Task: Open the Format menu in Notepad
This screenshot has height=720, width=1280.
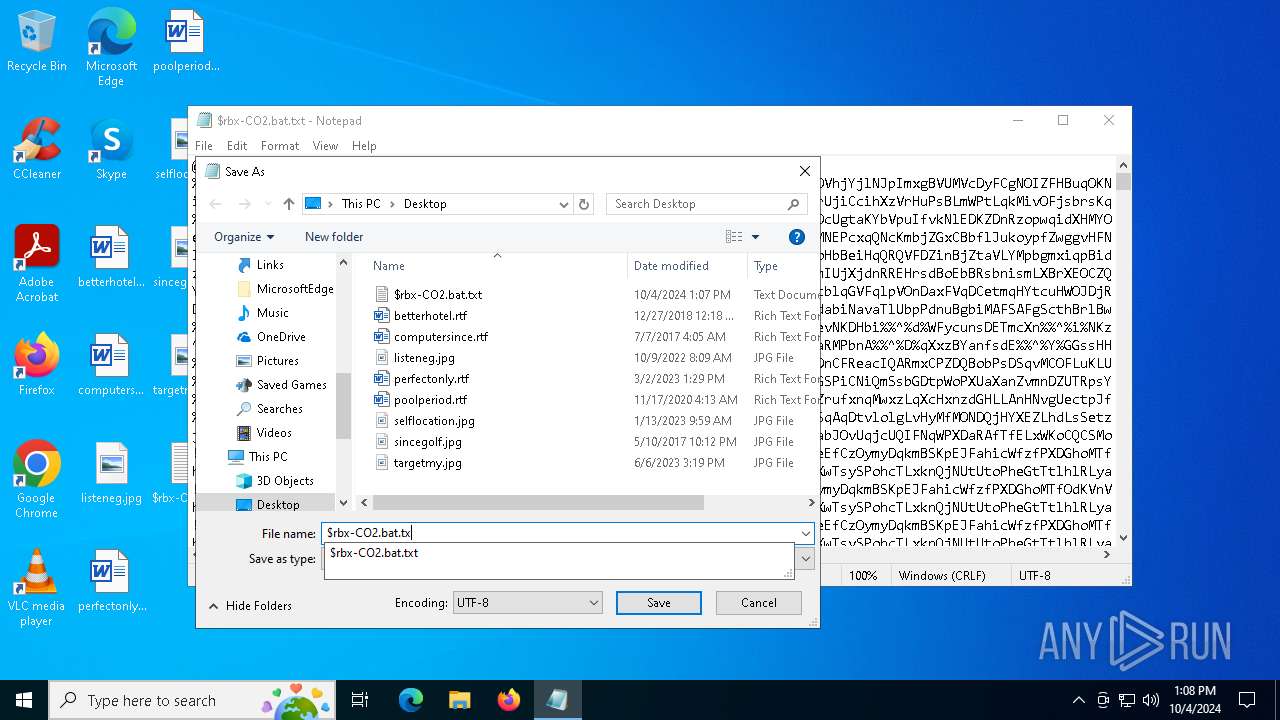Action: [280, 145]
